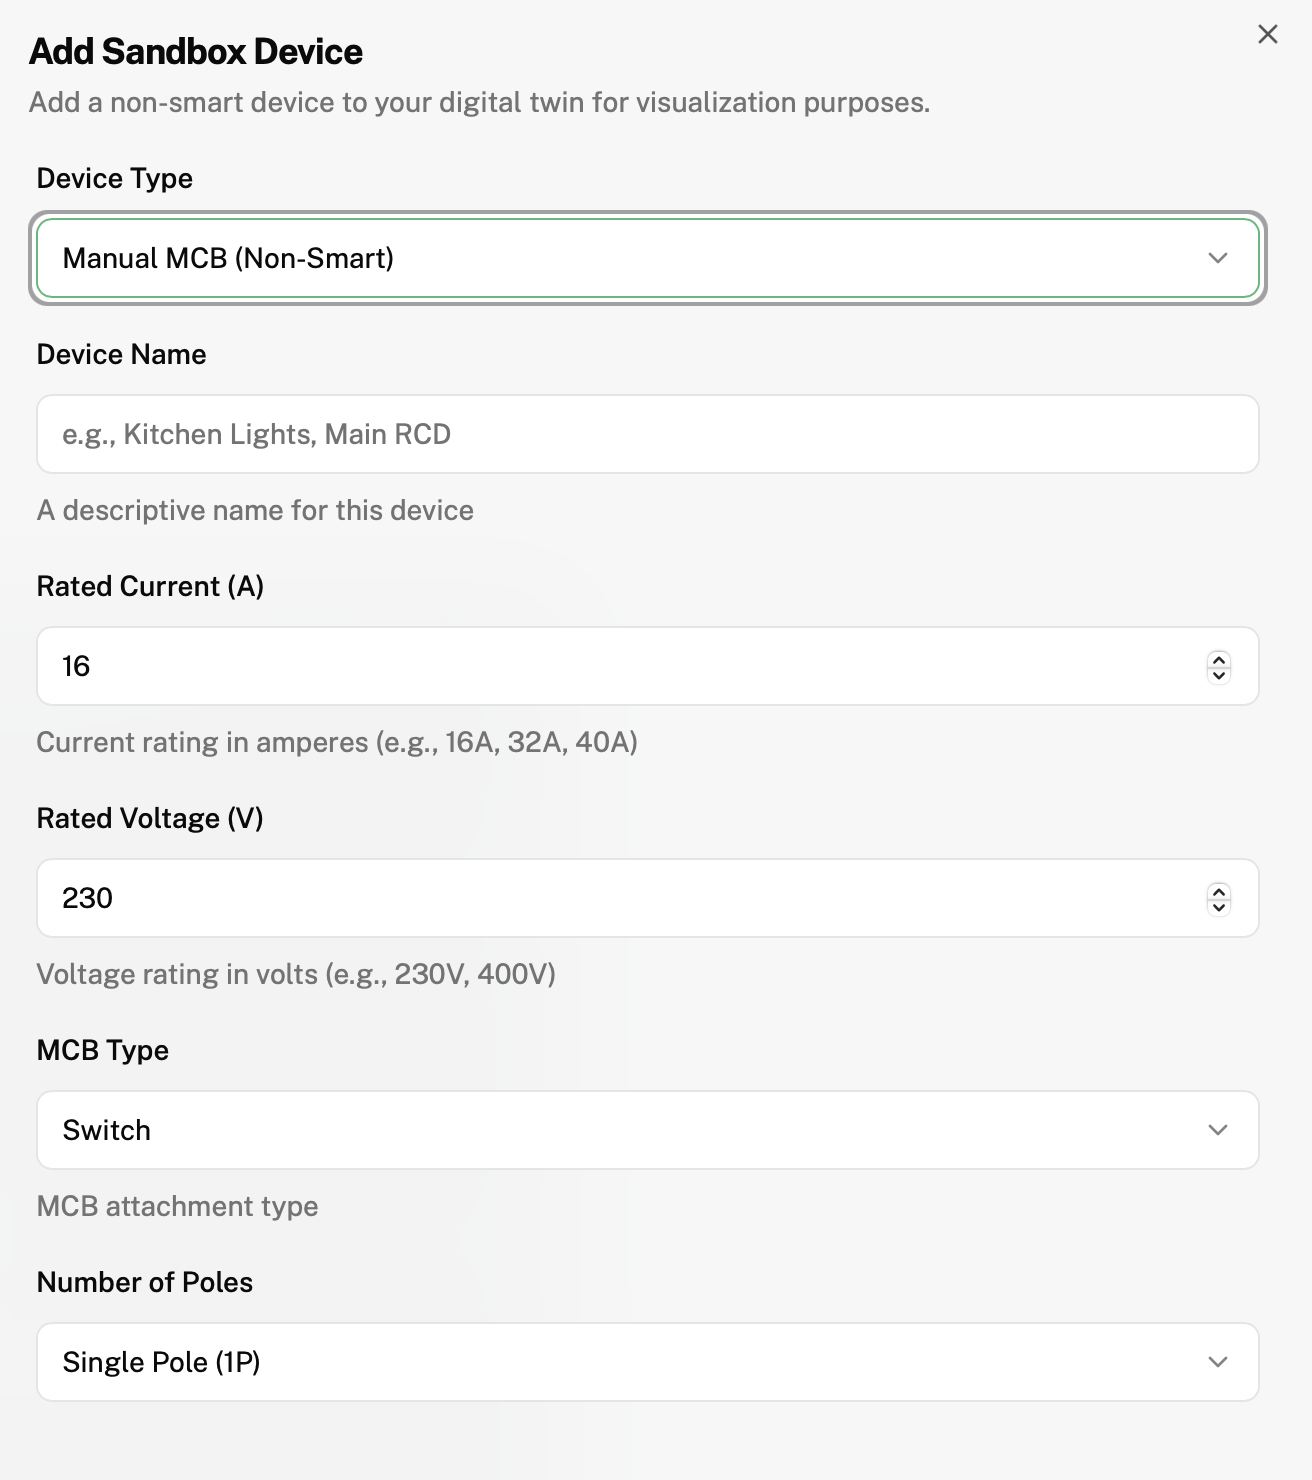The width and height of the screenshot is (1312, 1480).
Task: Decrement Rated Voltage using down arrow
Action: tap(1218, 906)
